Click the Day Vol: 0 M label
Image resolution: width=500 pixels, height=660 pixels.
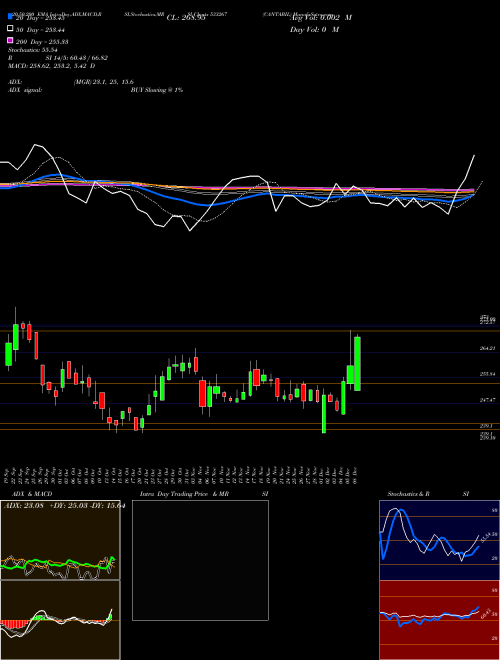point(314,29)
